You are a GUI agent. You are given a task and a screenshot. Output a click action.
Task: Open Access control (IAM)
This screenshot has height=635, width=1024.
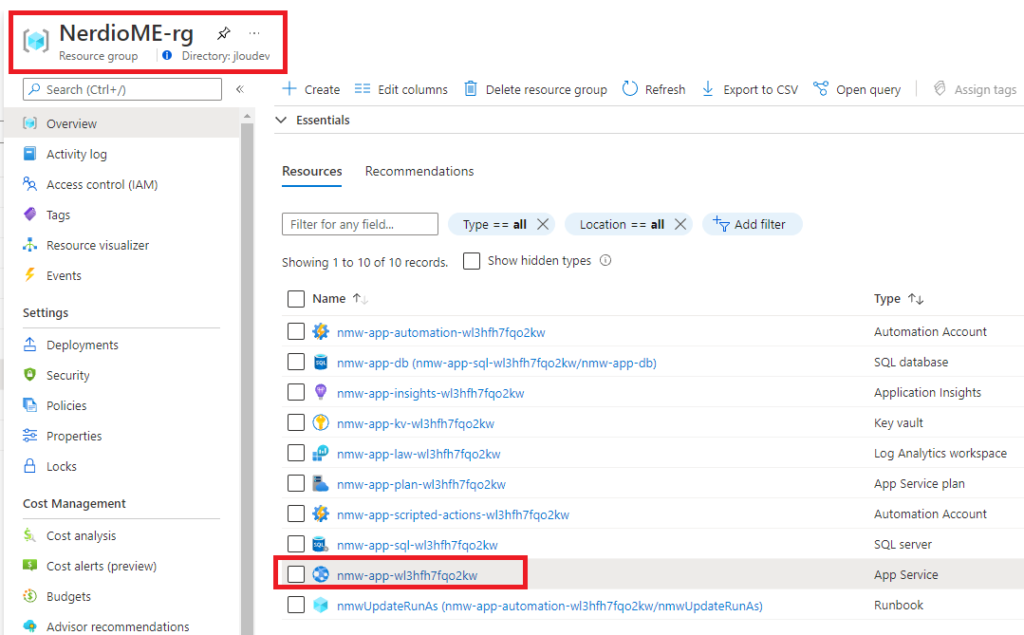[x=102, y=185]
